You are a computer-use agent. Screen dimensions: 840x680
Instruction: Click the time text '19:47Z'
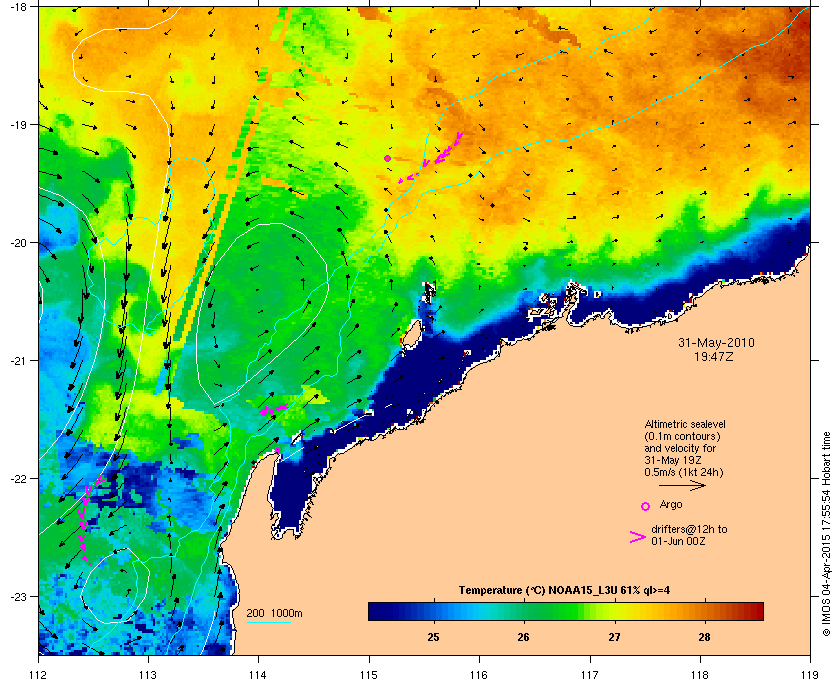(714, 356)
